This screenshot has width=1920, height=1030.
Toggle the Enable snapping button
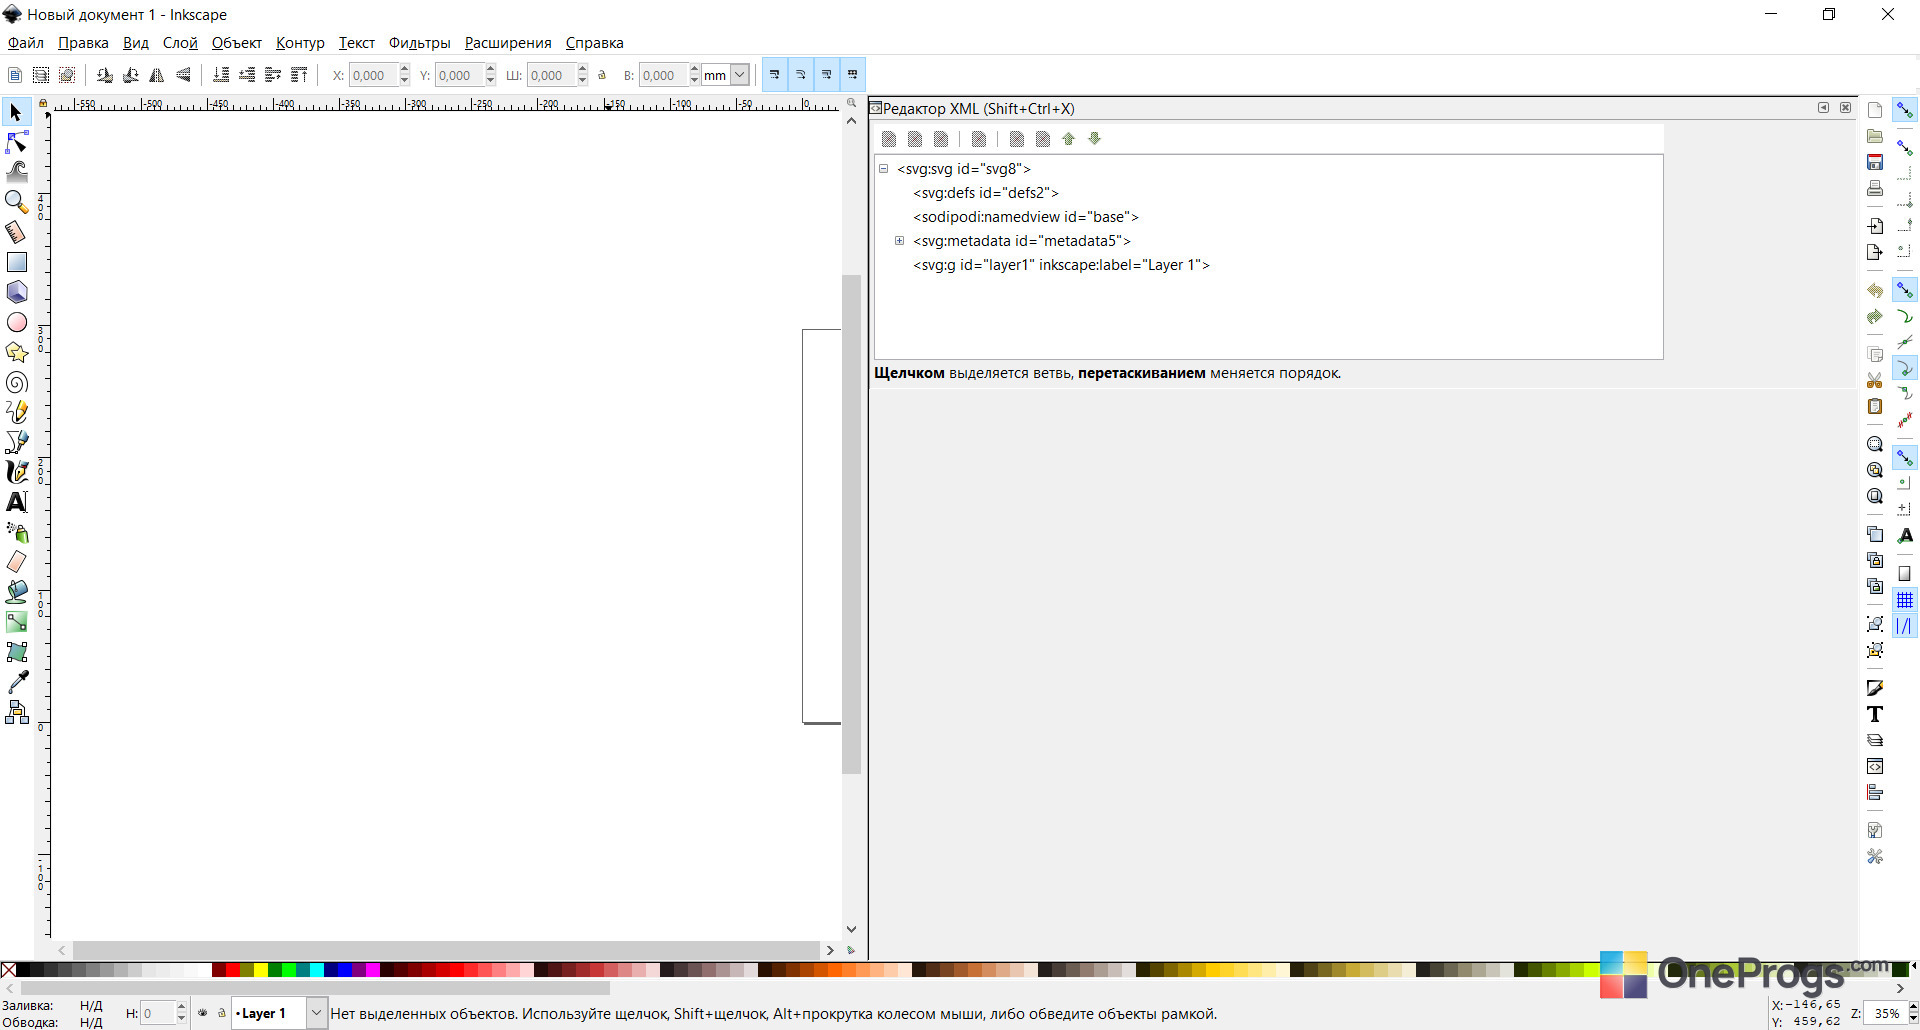coord(1905,110)
